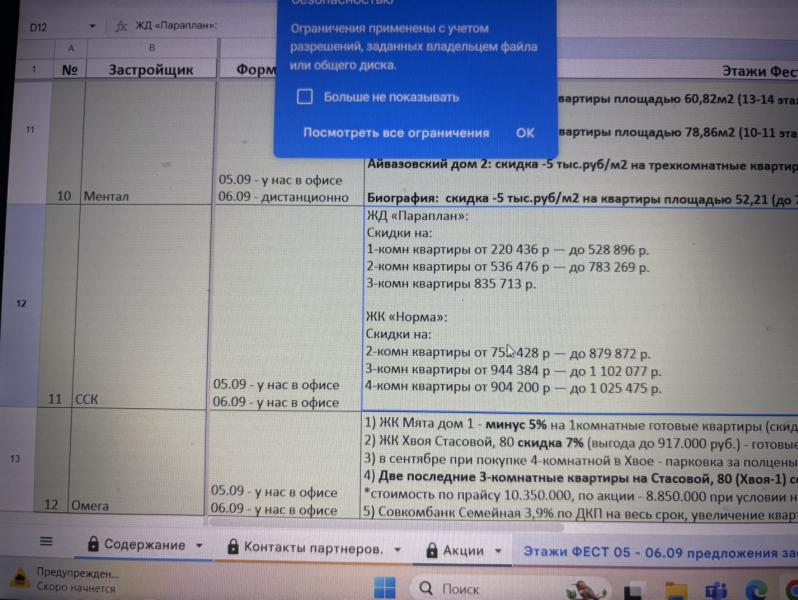798x600 pixels.
Task: Click the ЖК Мята дом 1 offers cell
Action: [x=579, y=466]
